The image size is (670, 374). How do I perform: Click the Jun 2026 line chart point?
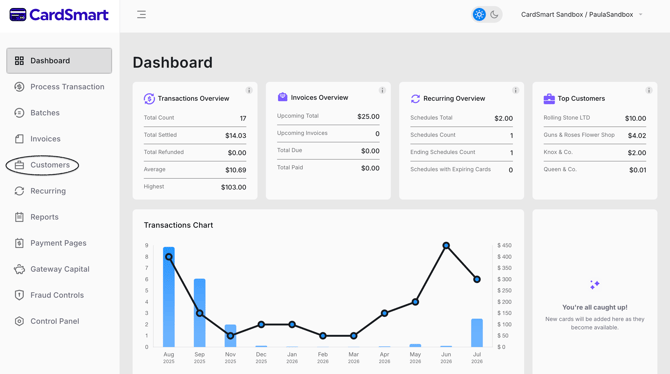pyautogui.click(x=446, y=245)
